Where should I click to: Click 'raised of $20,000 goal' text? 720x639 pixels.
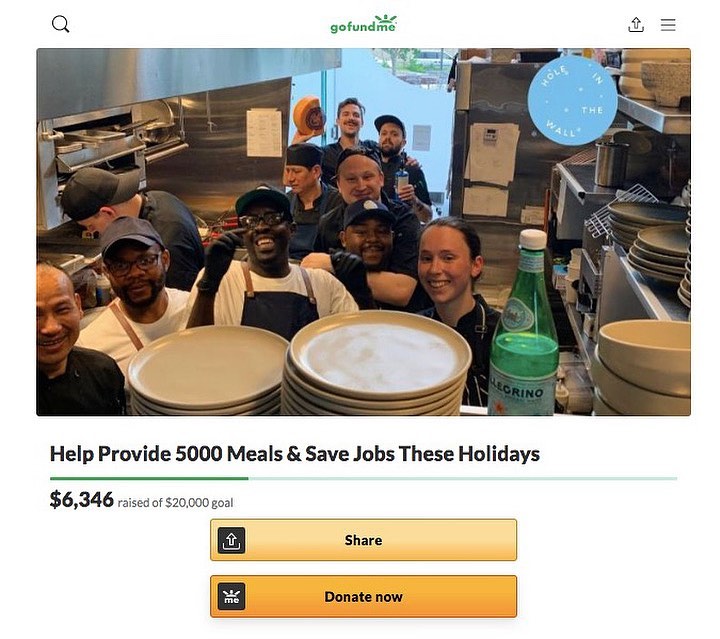[x=175, y=503]
